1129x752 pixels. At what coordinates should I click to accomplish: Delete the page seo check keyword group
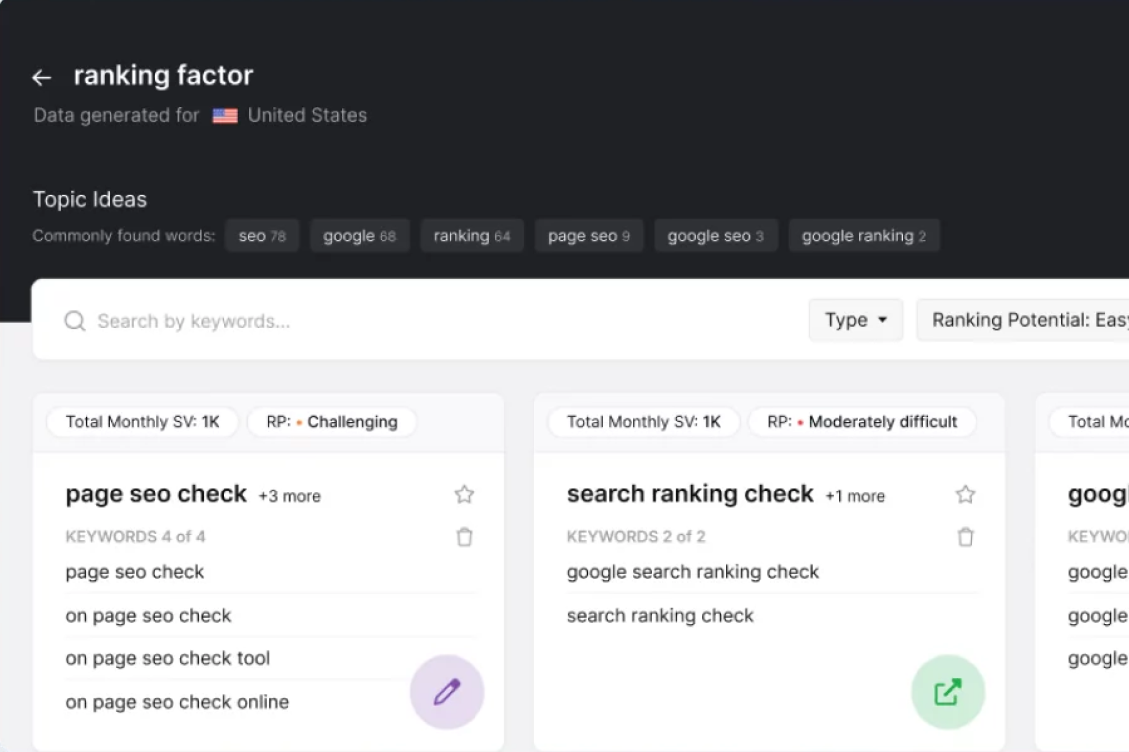pos(464,537)
